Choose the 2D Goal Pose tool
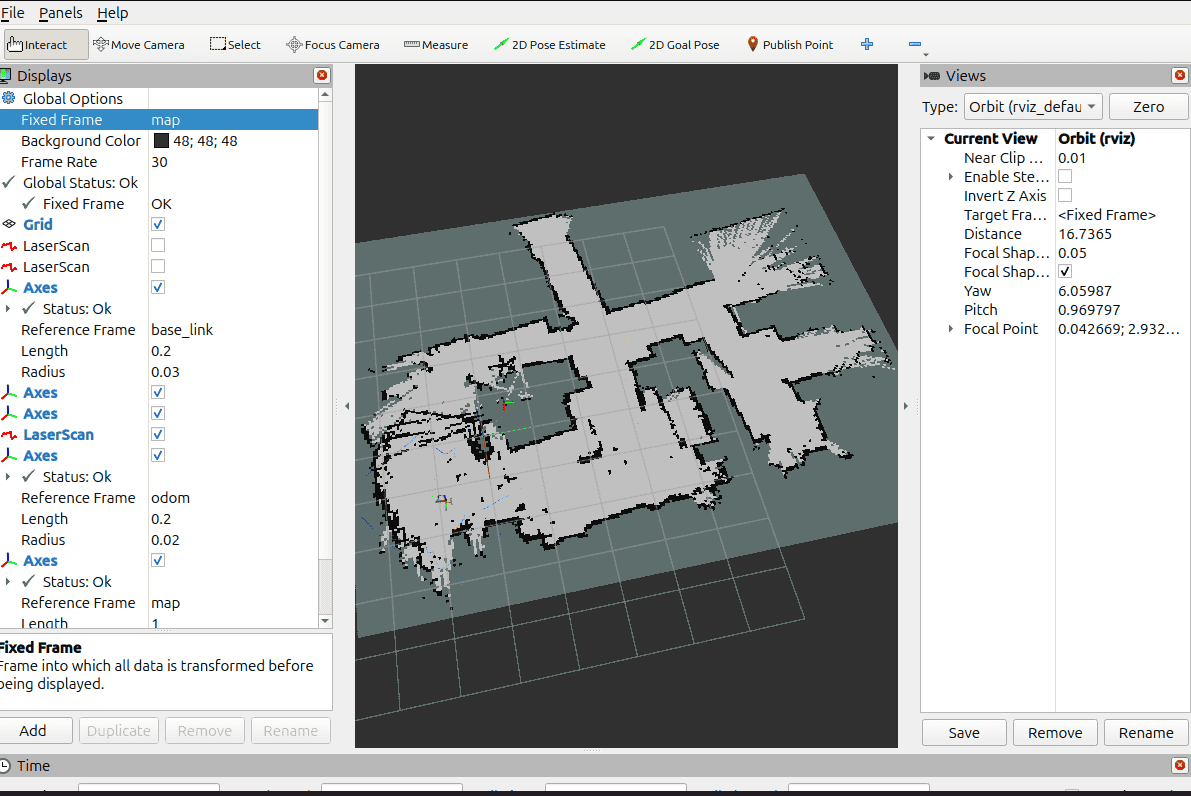Viewport: 1191px width, 796px height. [675, 44]
